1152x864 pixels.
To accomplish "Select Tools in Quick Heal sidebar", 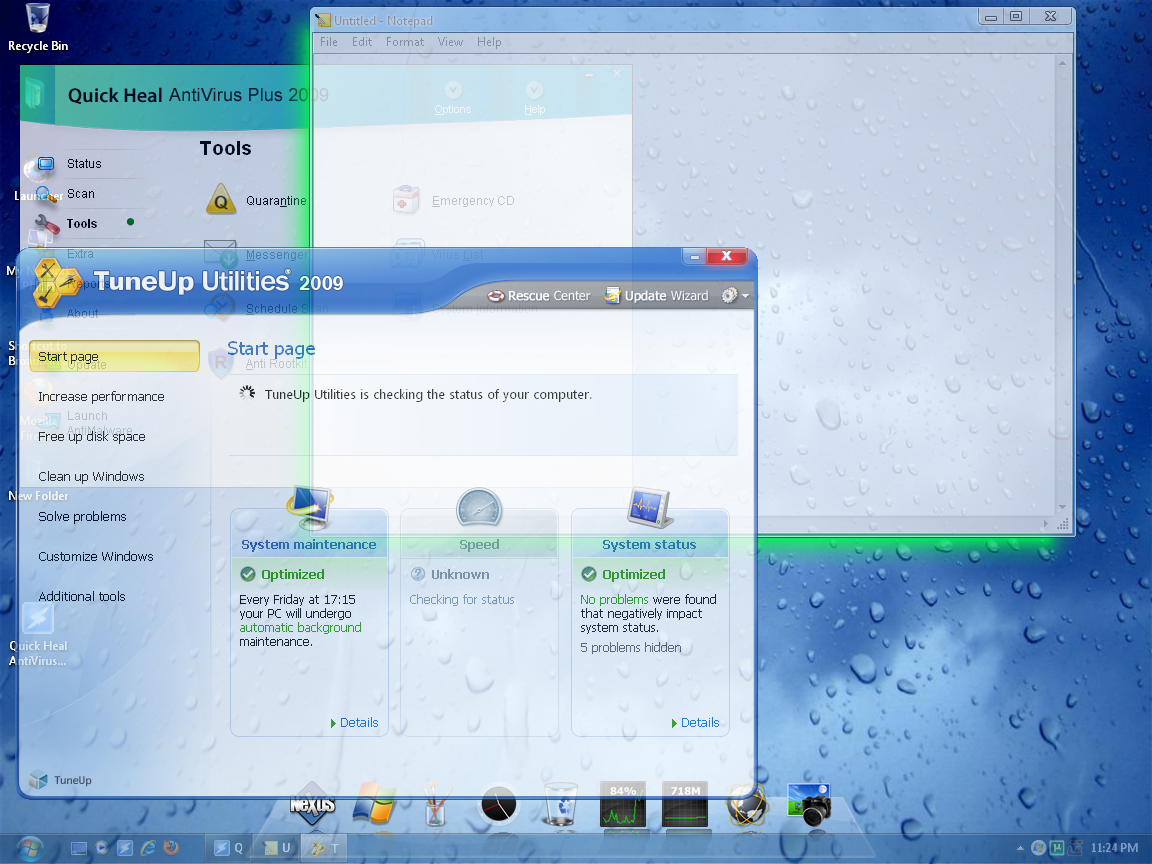I will 82,223.
